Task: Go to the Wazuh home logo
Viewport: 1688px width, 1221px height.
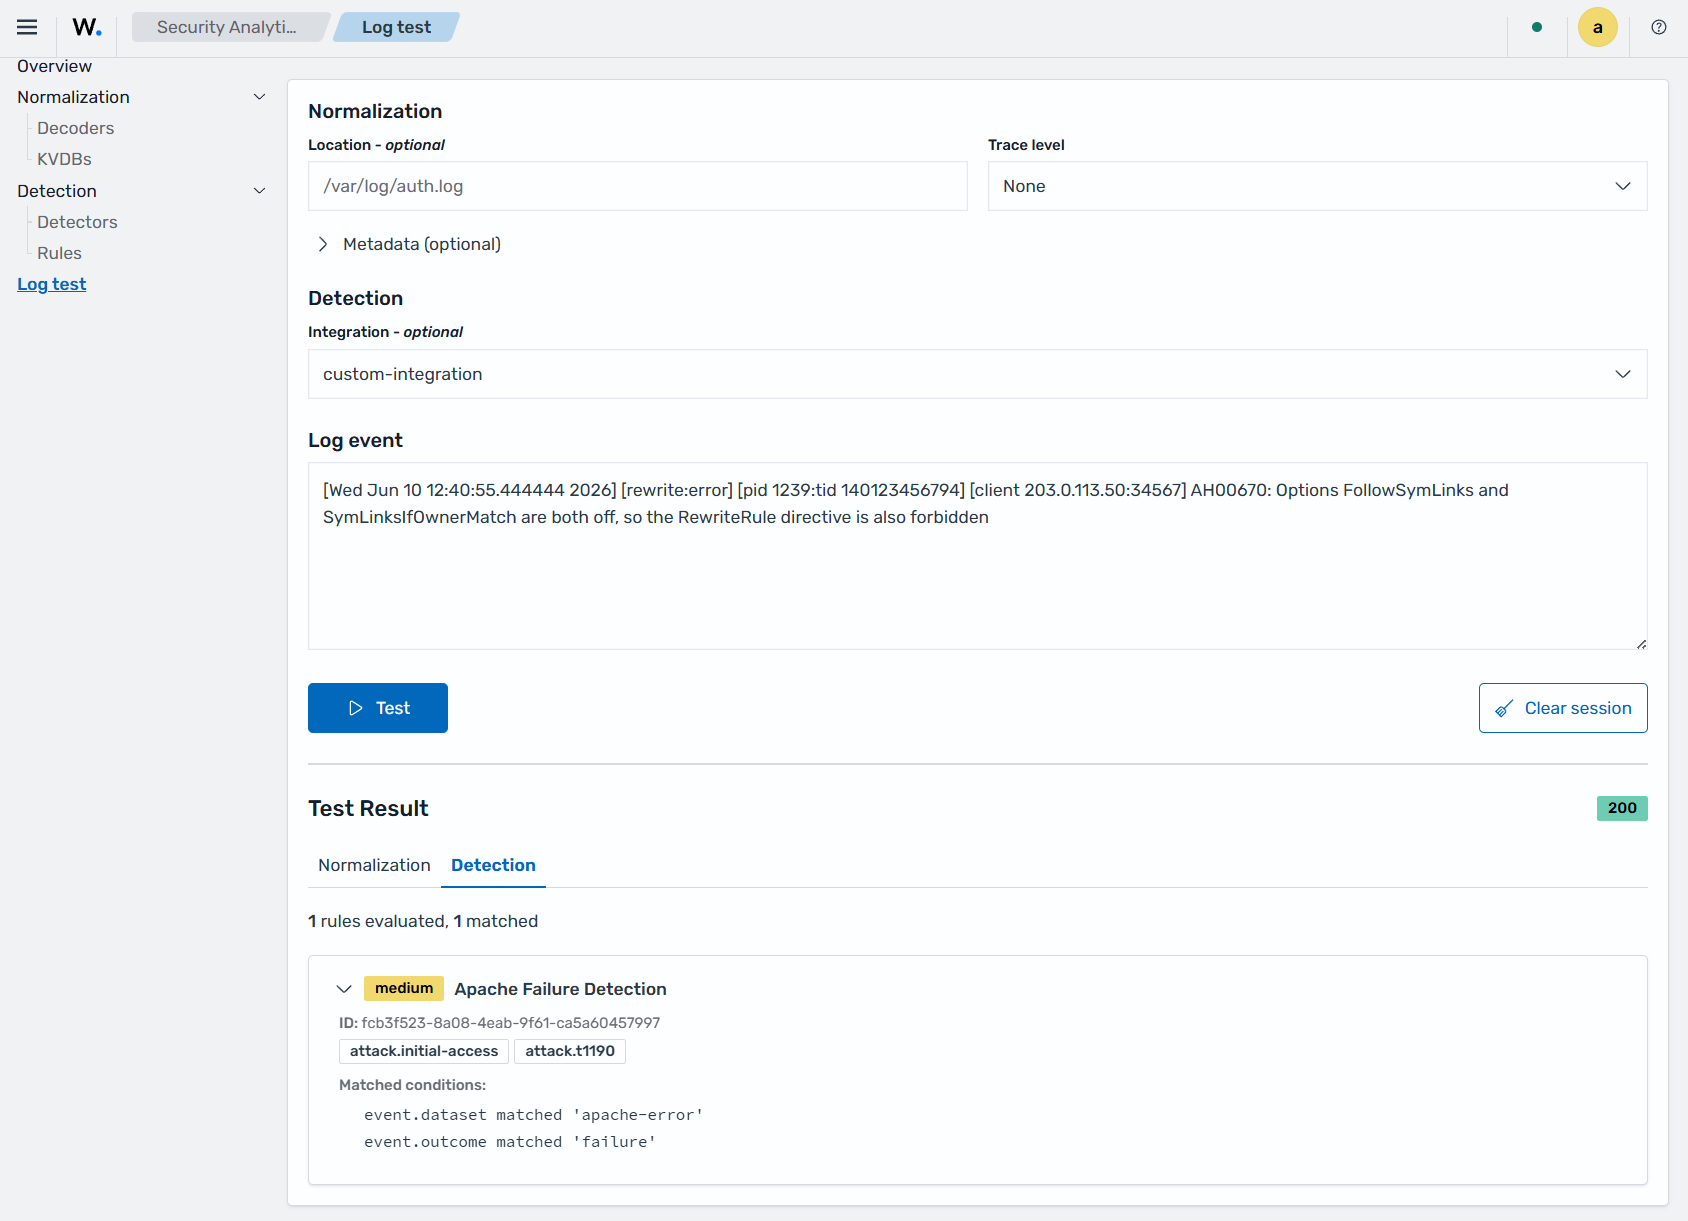Action: pyautogui.click(x=87, y=27)
